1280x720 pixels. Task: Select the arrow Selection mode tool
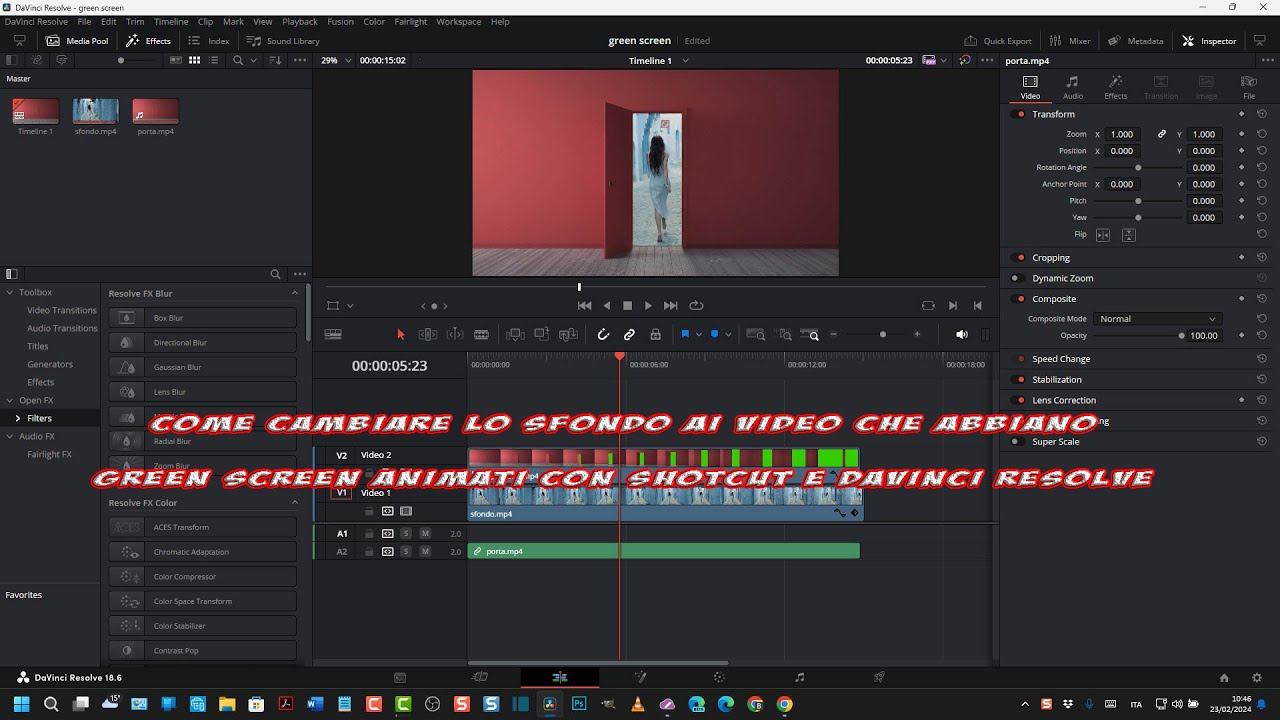tap(401, 335)
